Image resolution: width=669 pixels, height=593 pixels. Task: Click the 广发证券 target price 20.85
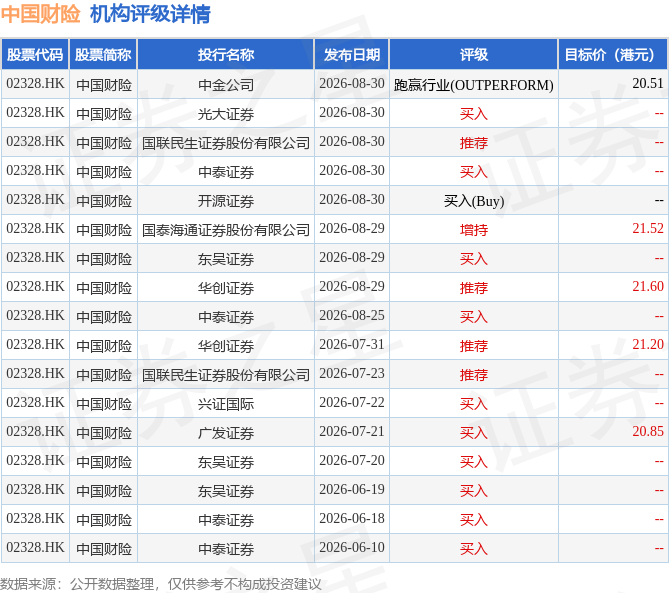point(648,432)
